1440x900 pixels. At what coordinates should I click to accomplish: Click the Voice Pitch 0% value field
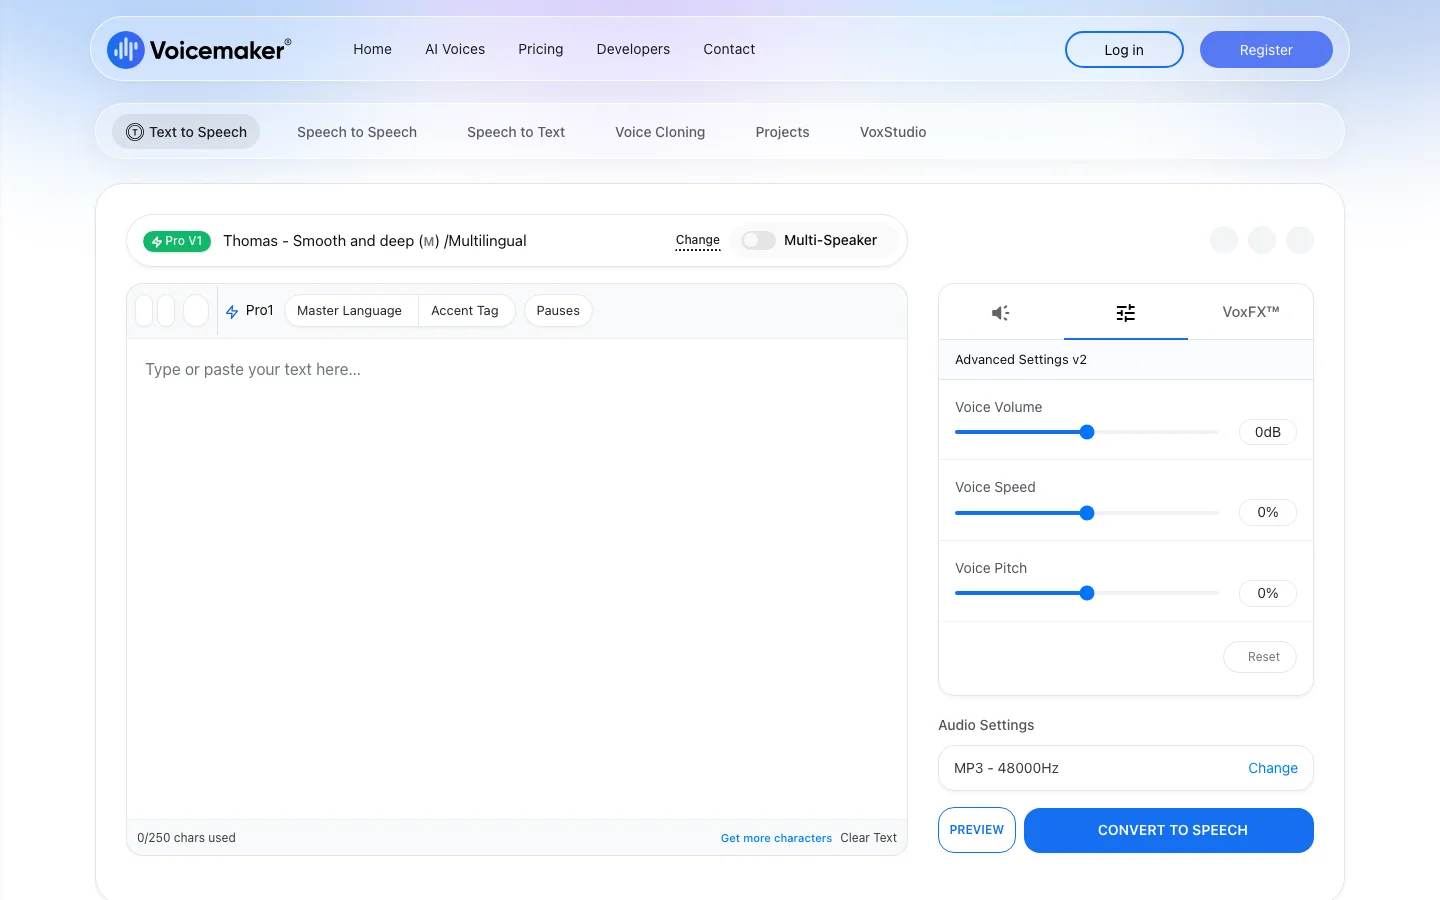(x=1268, y=593)
